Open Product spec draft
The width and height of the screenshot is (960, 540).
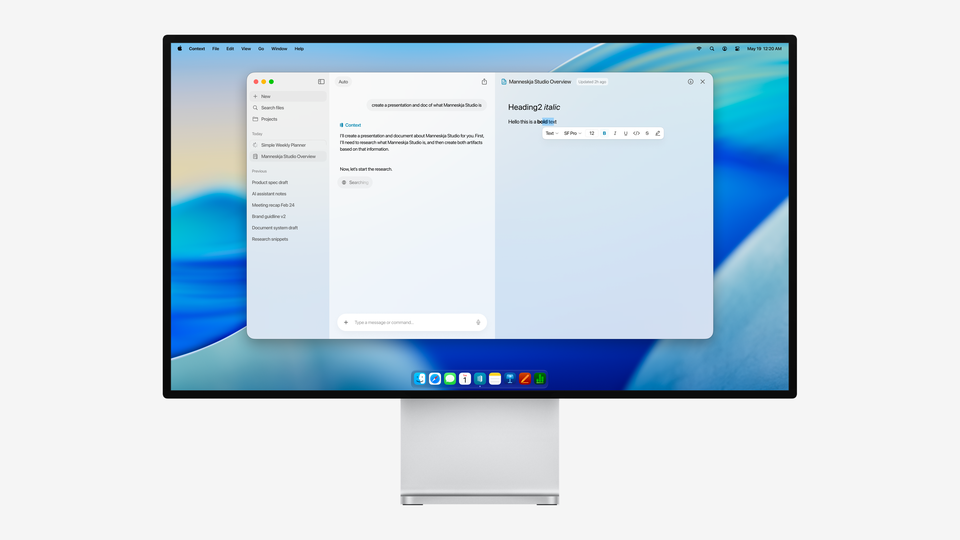[x=270, y=182]
